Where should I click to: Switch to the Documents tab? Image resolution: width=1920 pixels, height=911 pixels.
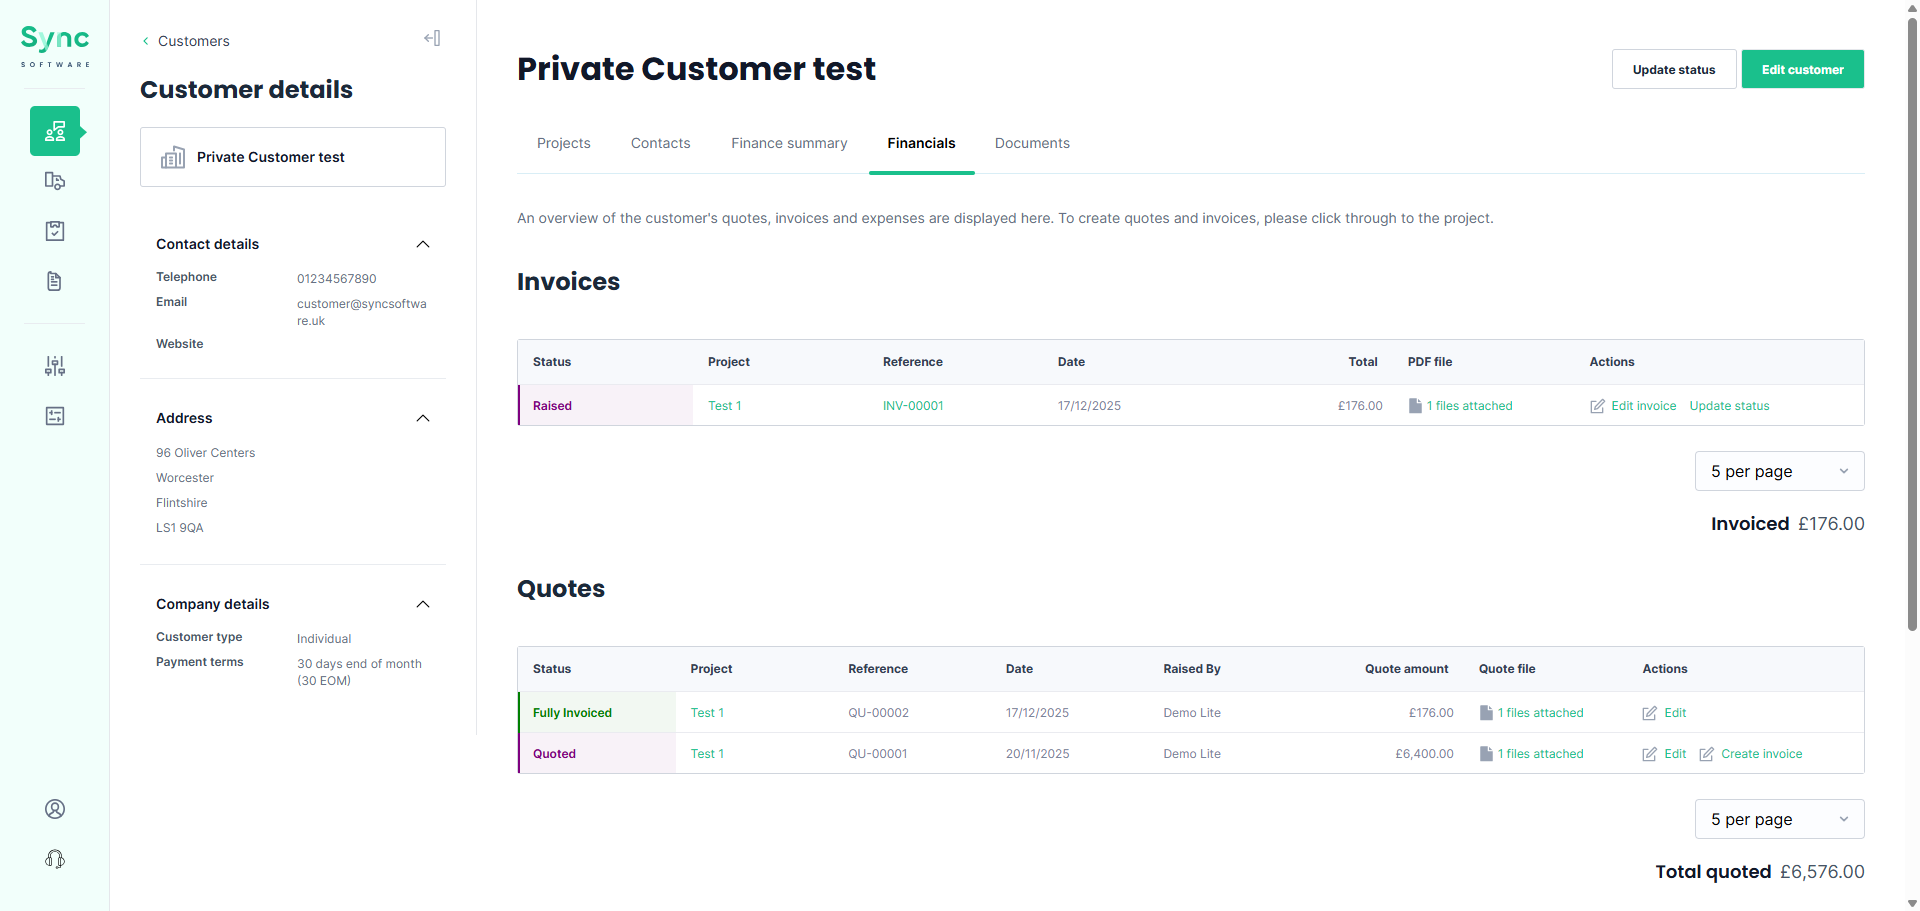click(1032, 143)
